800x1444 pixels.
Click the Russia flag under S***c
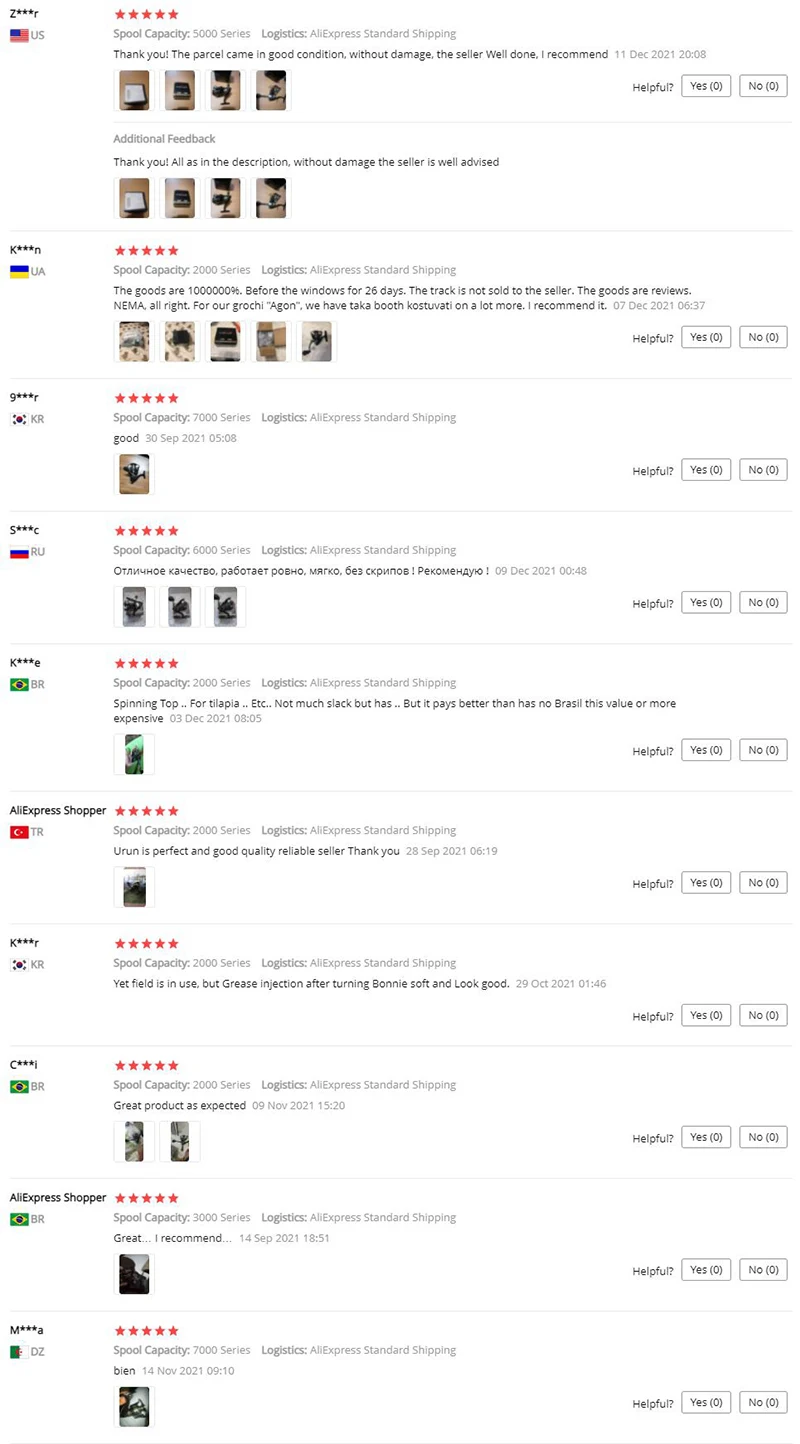click(19, 552)
